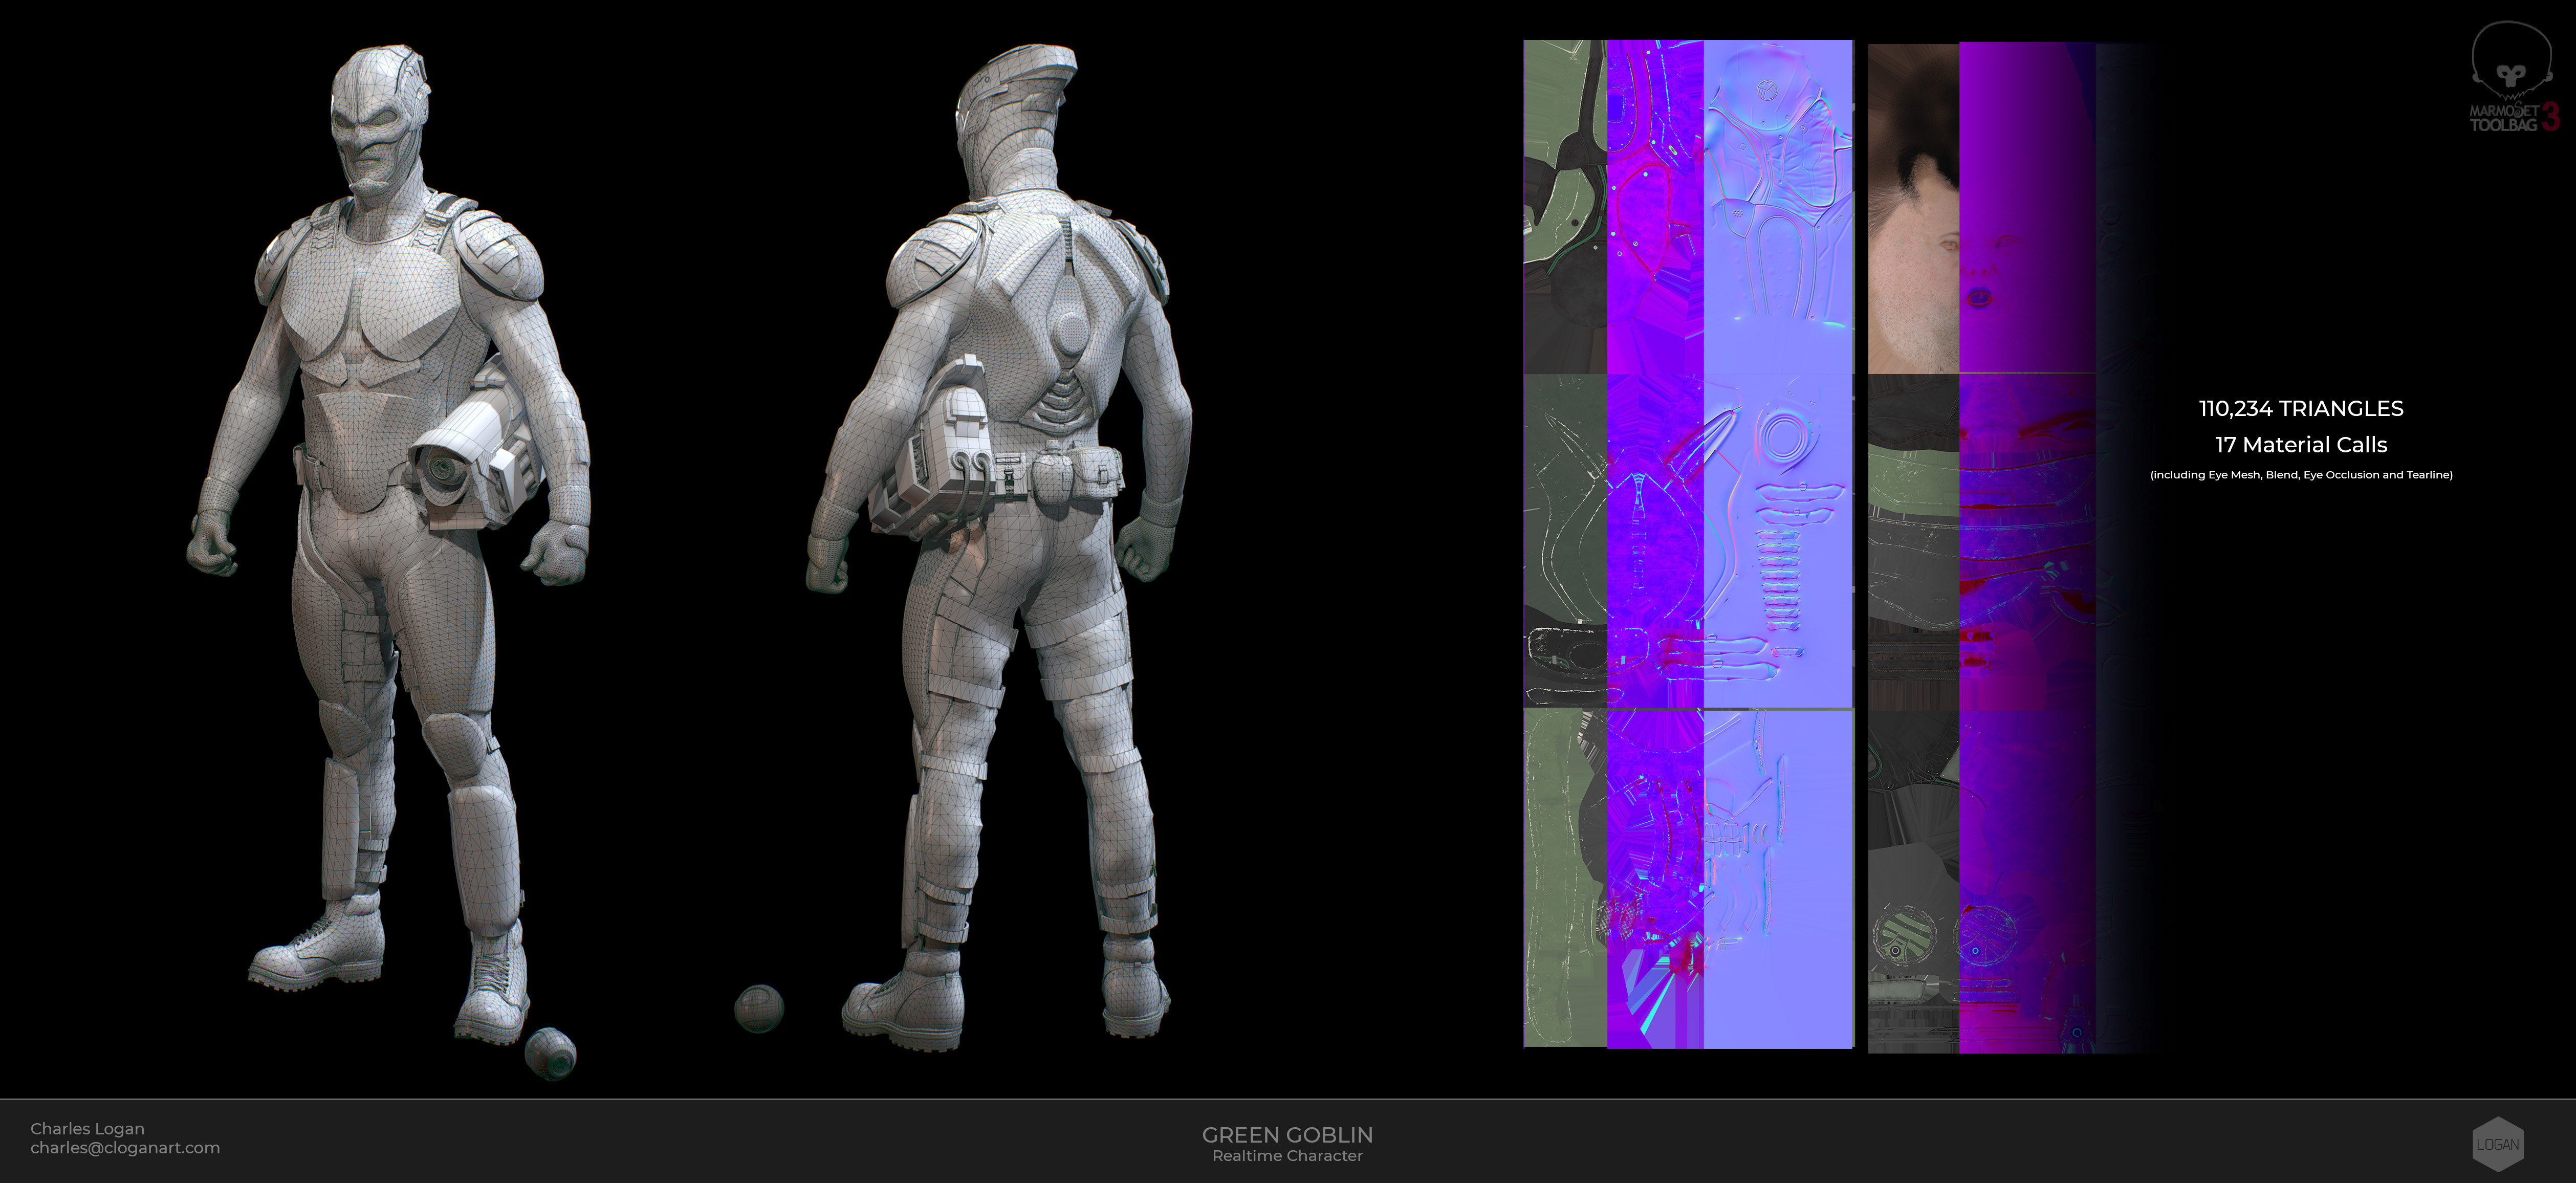Screen dimensions: 2576x1183
Task: Click the charles@cloganart.com email address
Action: [125, 1148]
